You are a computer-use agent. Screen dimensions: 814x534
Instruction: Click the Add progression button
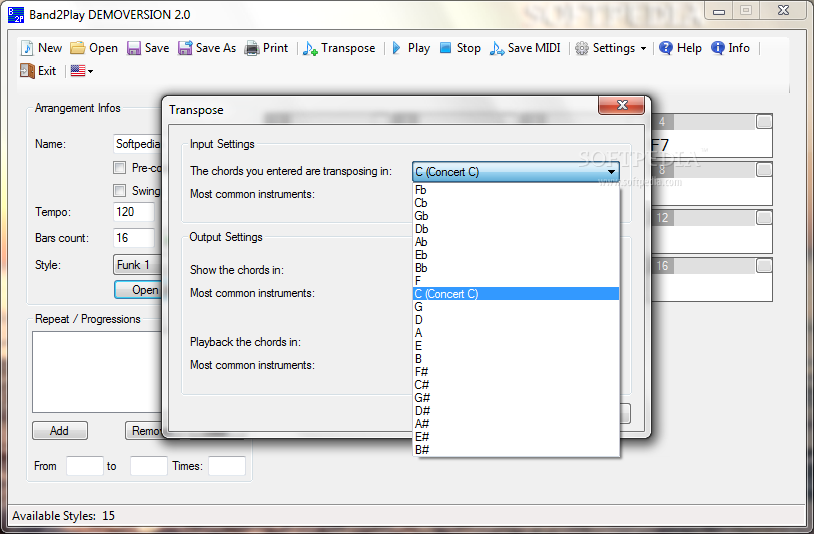(60, 430)
